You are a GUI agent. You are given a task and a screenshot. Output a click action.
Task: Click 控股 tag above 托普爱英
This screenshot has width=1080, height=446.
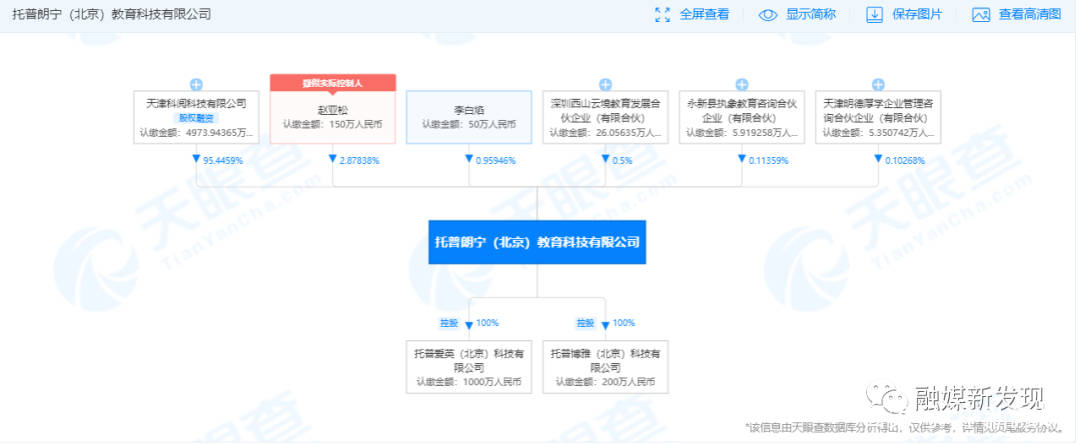pos(449,323)
